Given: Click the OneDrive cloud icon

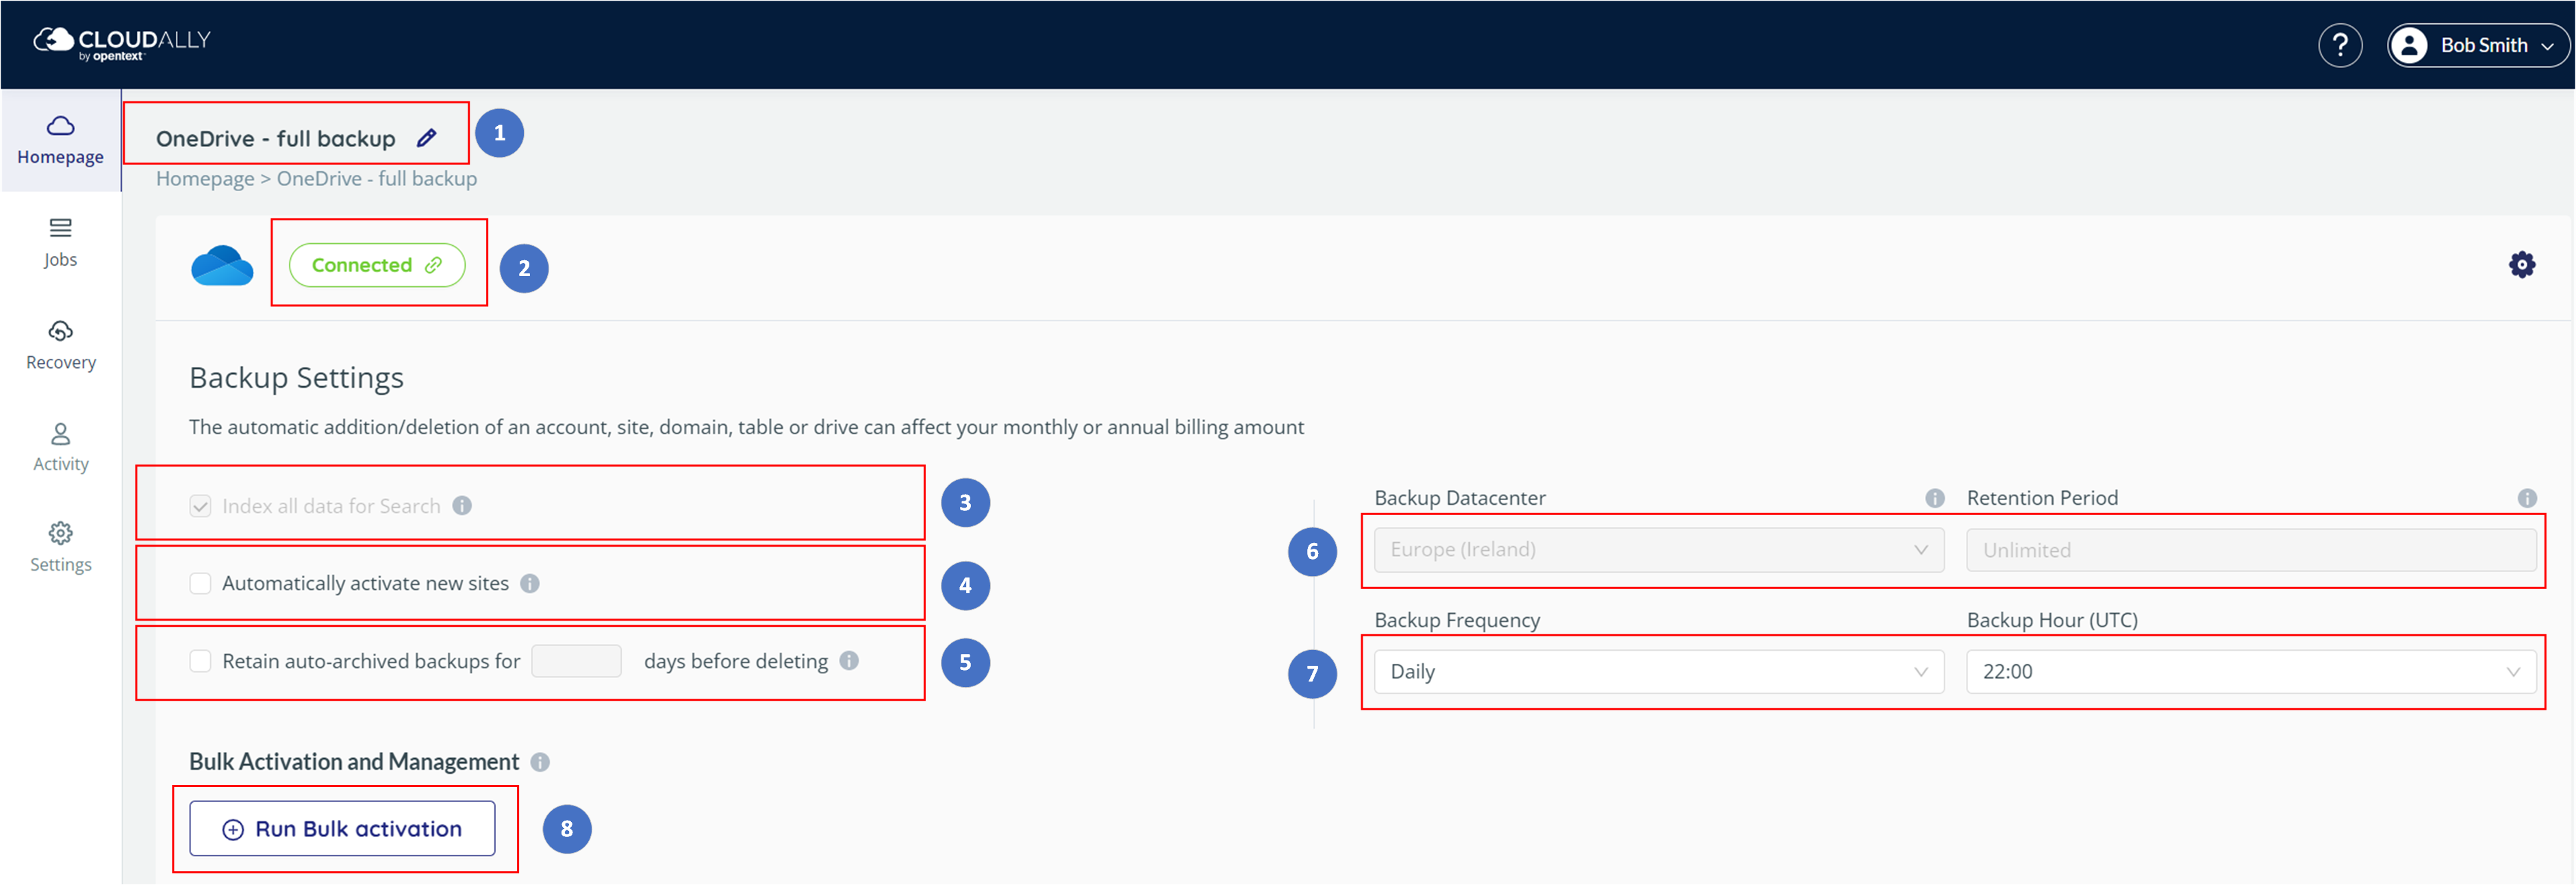Looking at the screenshot, I should (x=222, y=266).
